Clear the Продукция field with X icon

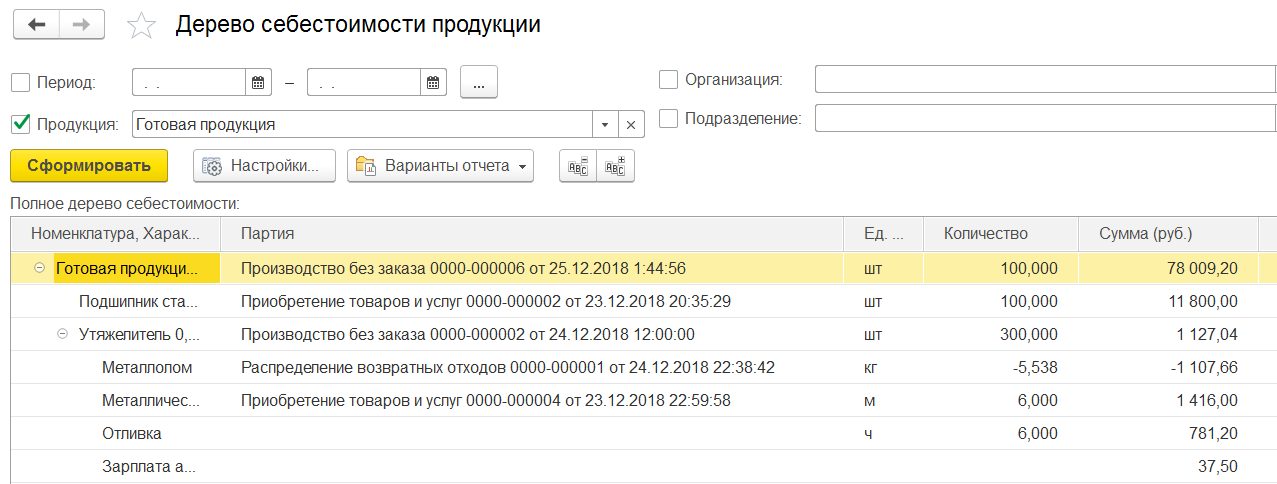point(631,125)
